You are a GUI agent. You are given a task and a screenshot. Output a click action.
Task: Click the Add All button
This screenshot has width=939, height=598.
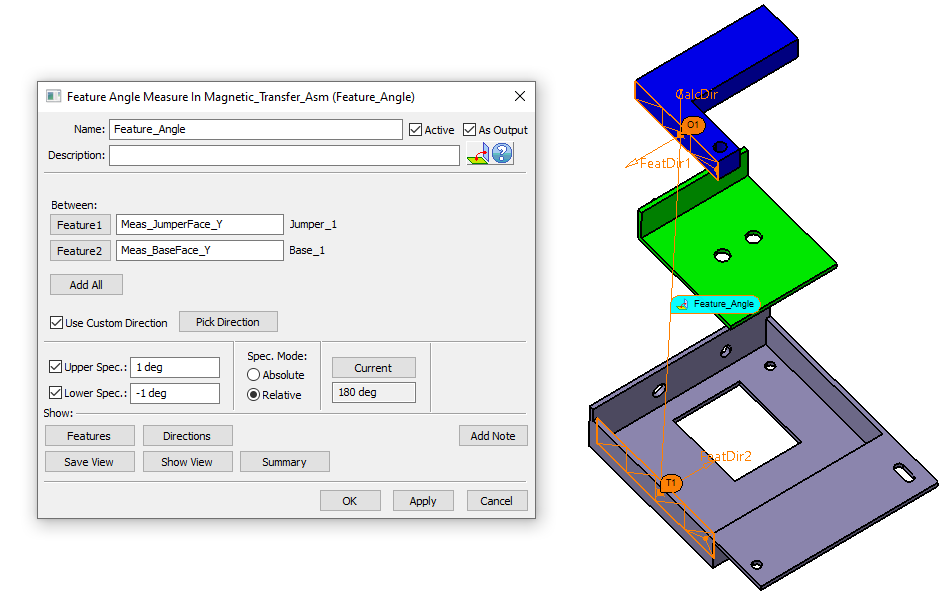click(x=86, y=285)
